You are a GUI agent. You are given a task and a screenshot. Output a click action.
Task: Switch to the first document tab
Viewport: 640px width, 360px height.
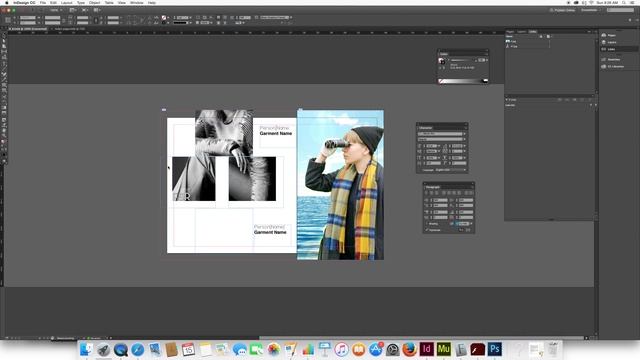click(x=28, y=29)
